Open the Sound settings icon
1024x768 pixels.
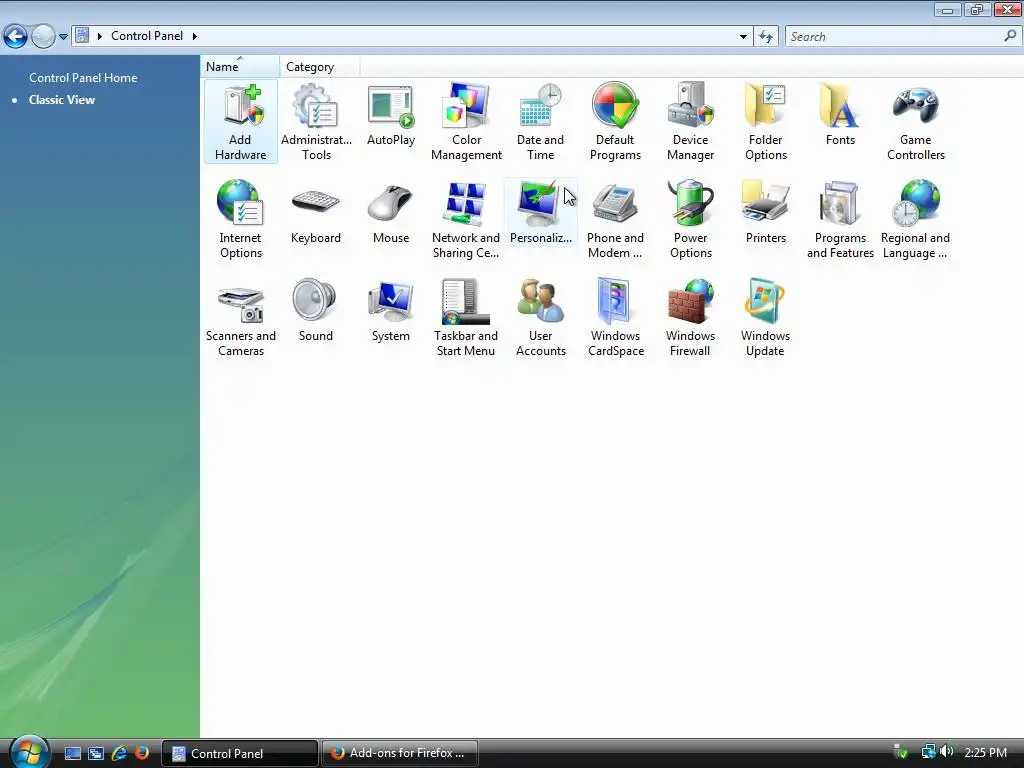(315, 311)
